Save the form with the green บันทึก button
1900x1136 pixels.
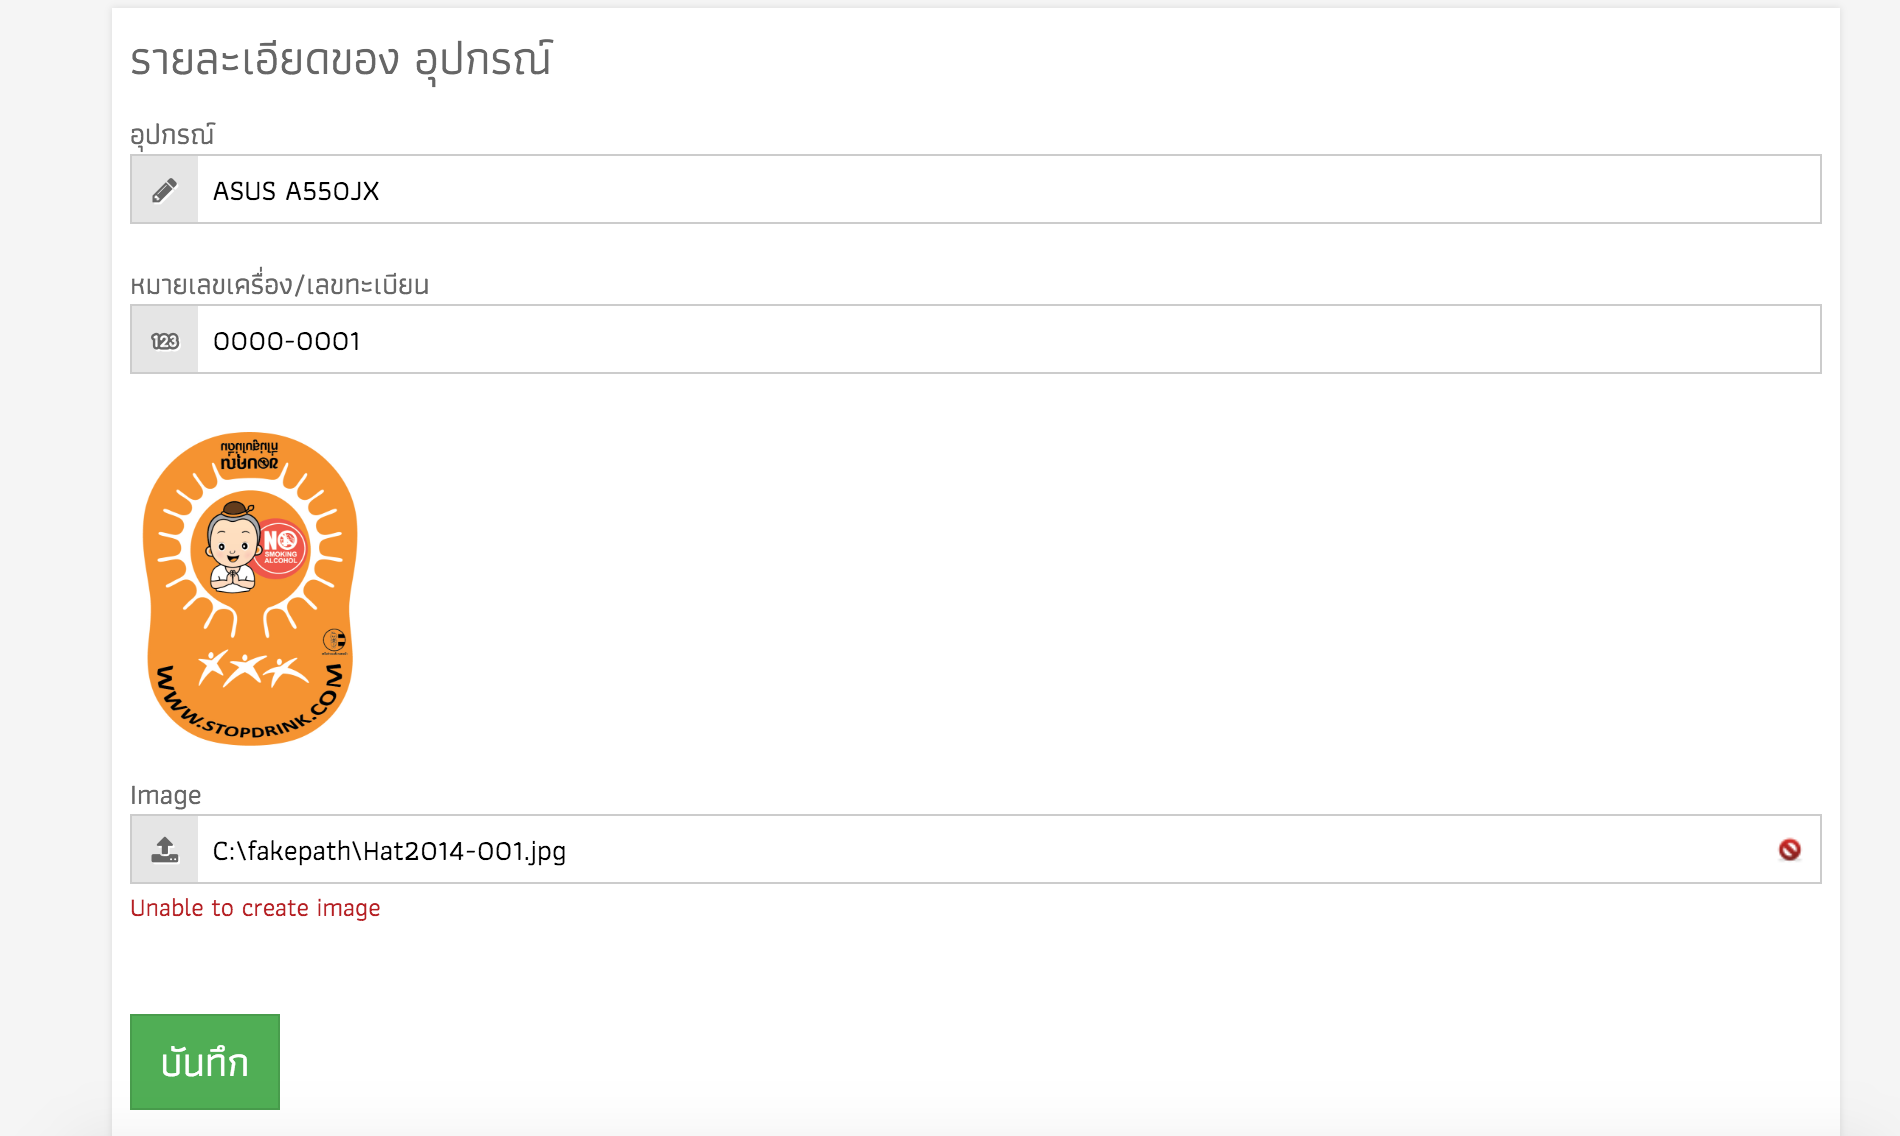[205, 1062]
